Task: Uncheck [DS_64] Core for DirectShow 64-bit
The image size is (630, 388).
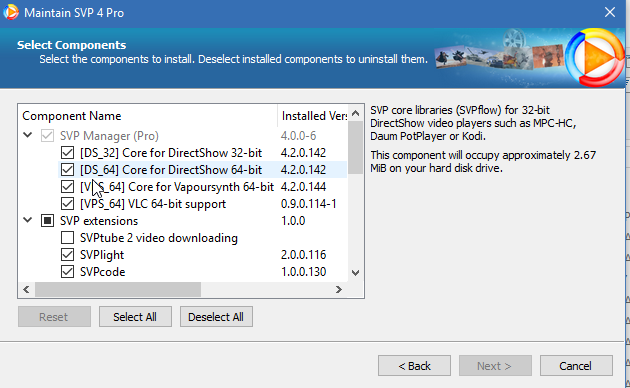Action: (67, 170)
